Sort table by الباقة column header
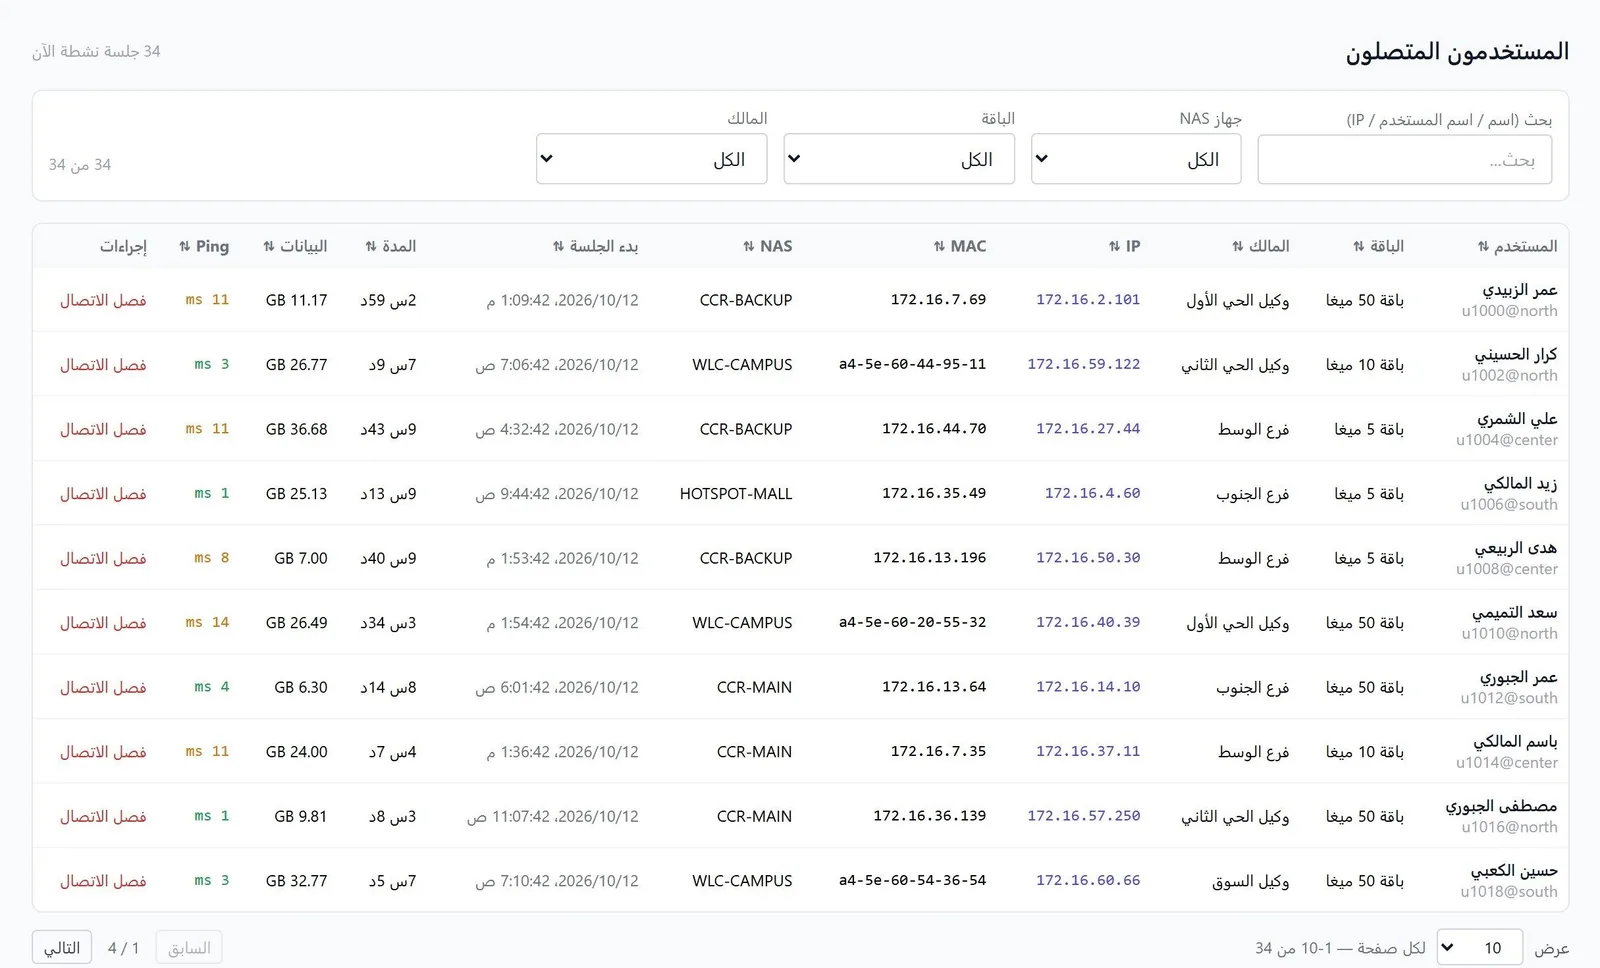Viewport: 1600px width, 968px height. pyautogui.click(x=1378, y=246)
